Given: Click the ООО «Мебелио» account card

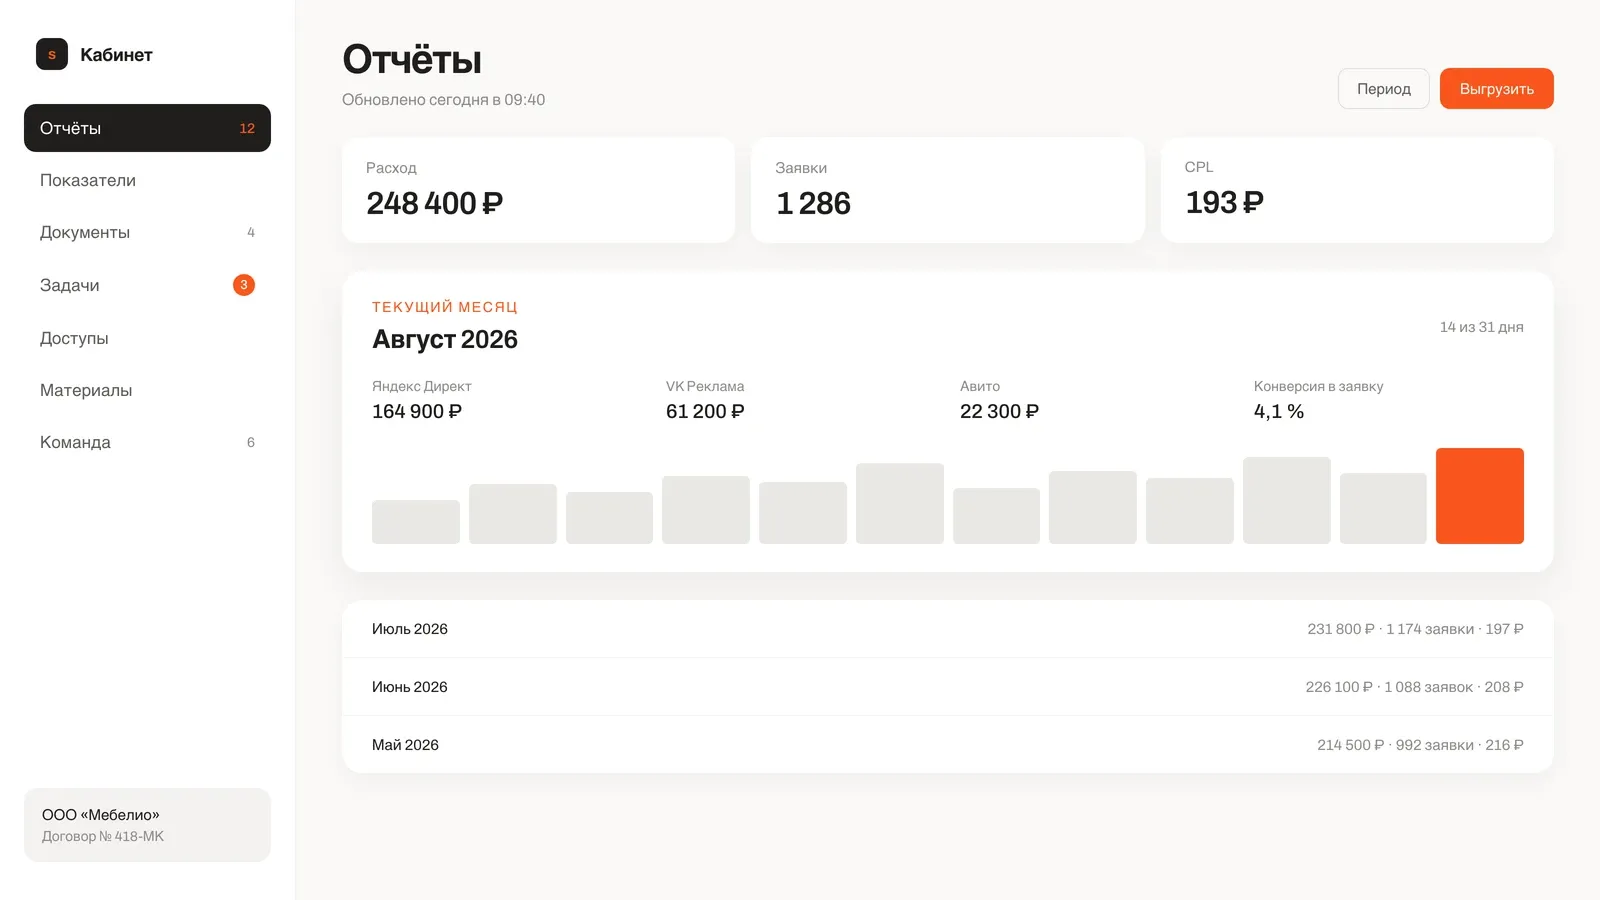Looking at the screenshot, I should click(147, 825).
